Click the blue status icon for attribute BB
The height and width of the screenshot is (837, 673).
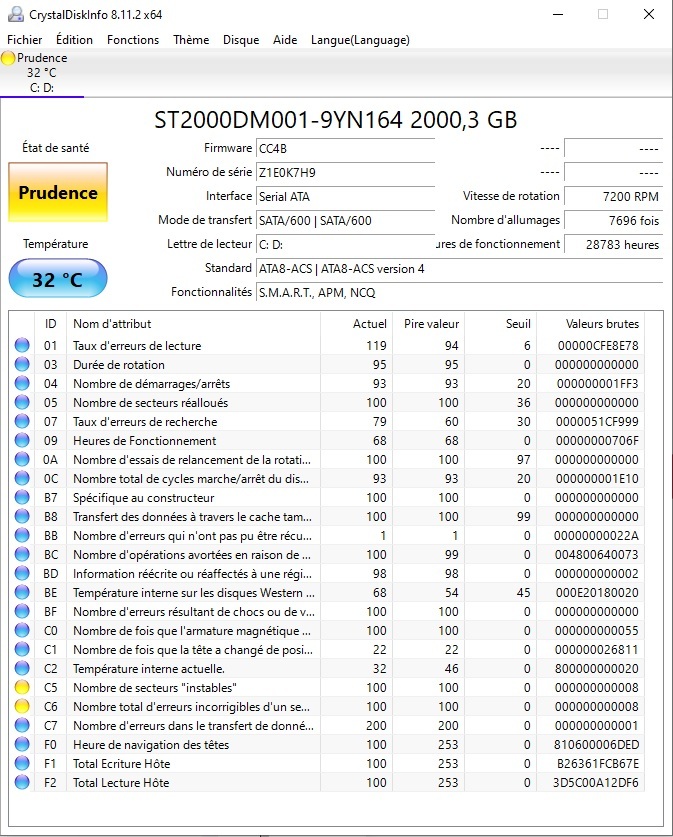coord(22,535)
